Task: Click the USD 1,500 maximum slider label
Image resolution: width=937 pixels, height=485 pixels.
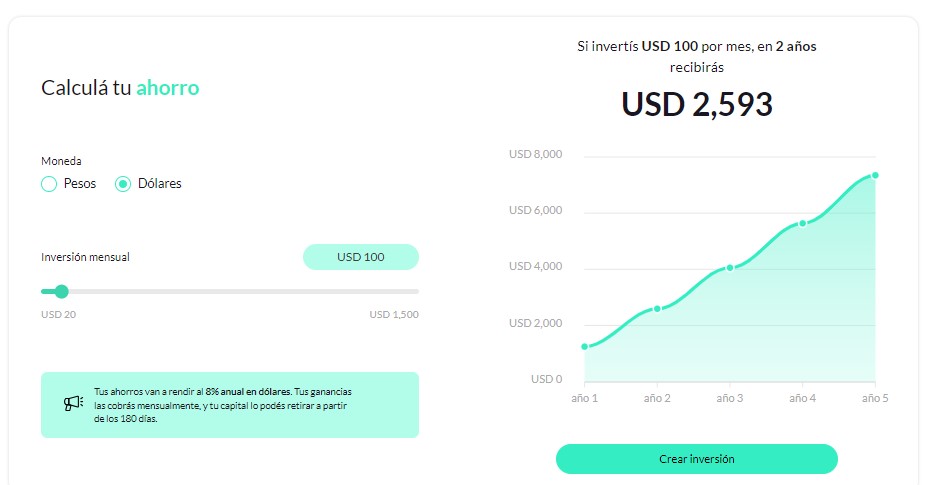Action: pos(394,315)
